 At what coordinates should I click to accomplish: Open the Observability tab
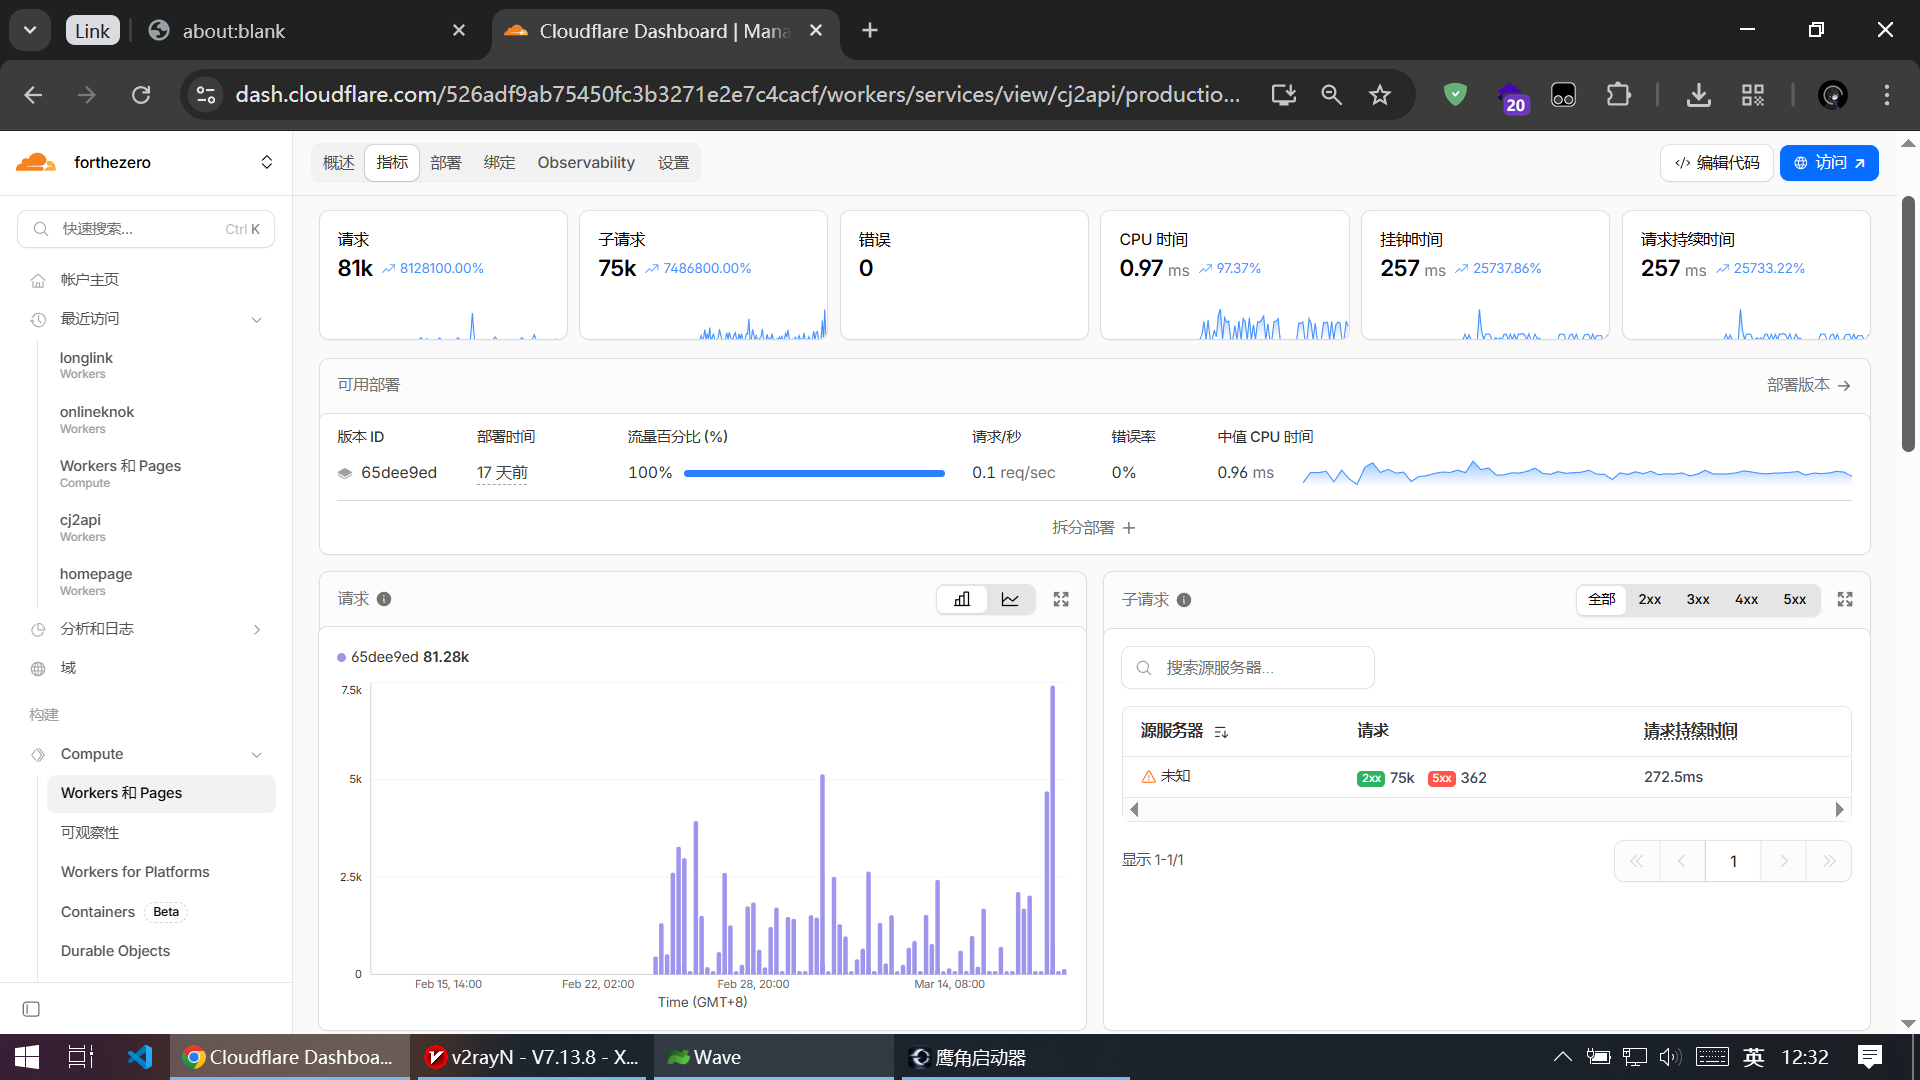pyautogui.click(x=586, y=162)
